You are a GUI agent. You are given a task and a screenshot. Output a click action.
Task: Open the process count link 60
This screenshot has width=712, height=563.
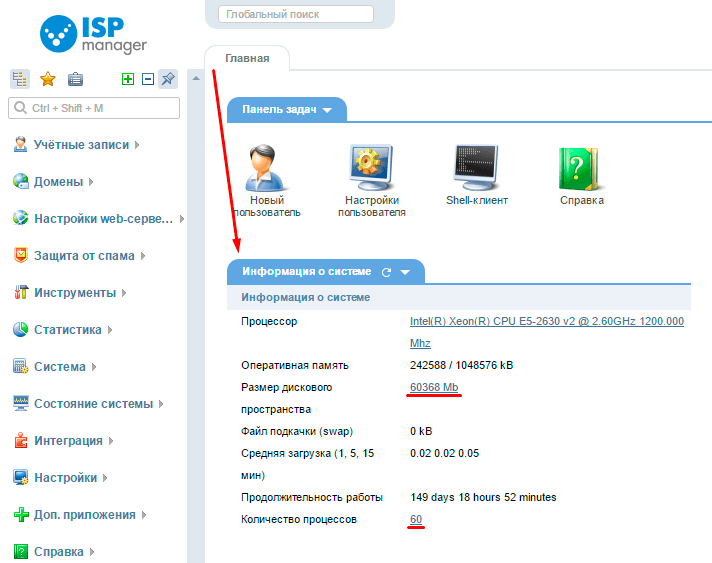(416, 519)
